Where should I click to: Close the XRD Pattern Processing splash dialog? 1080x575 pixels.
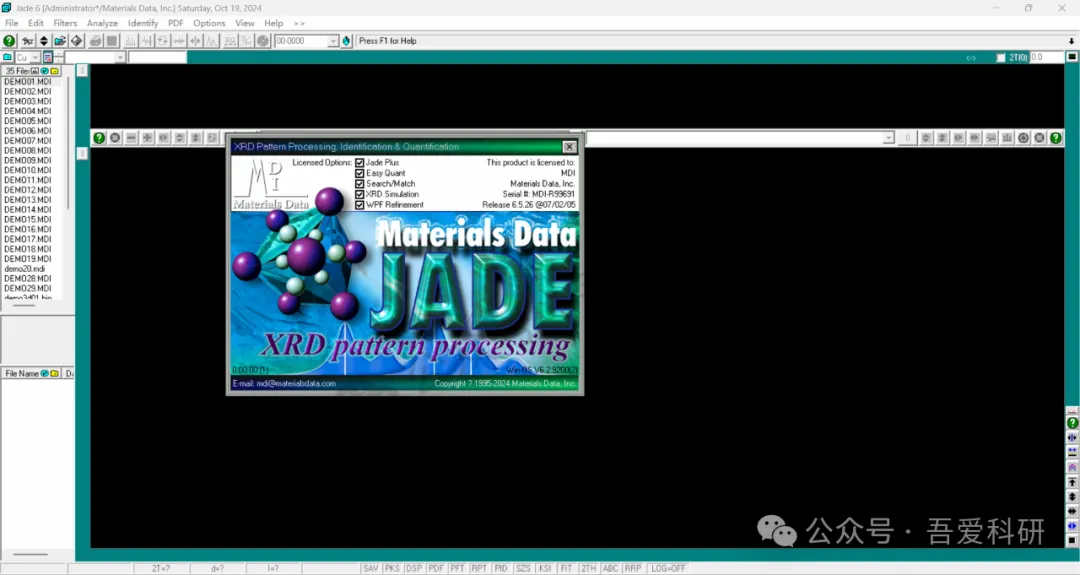(x=569, y=147)
